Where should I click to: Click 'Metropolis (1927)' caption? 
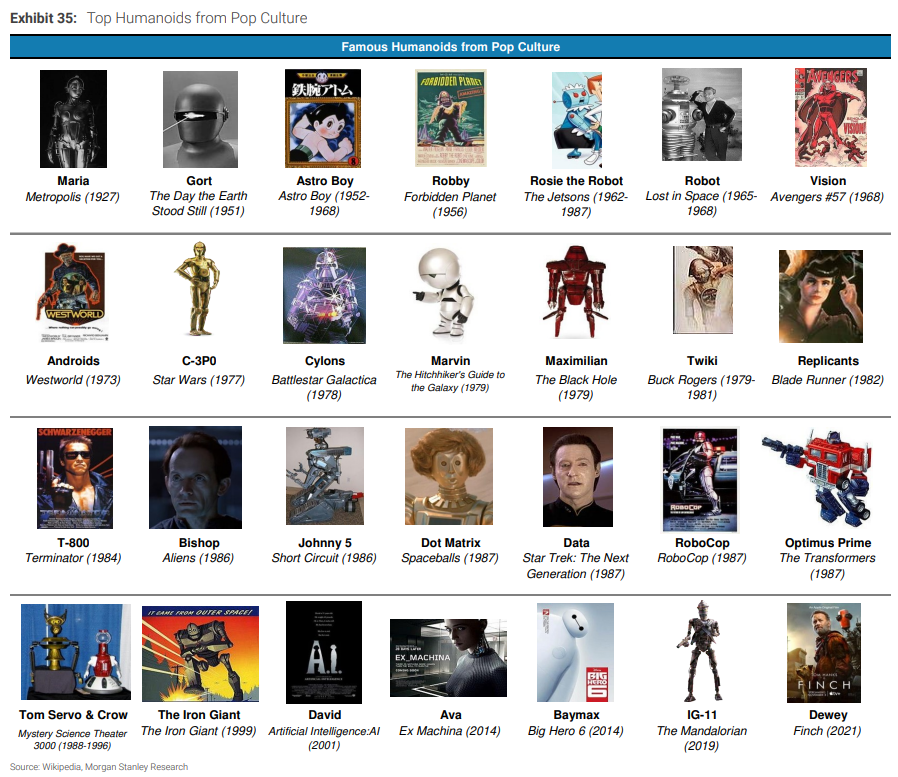pos(73,197)
